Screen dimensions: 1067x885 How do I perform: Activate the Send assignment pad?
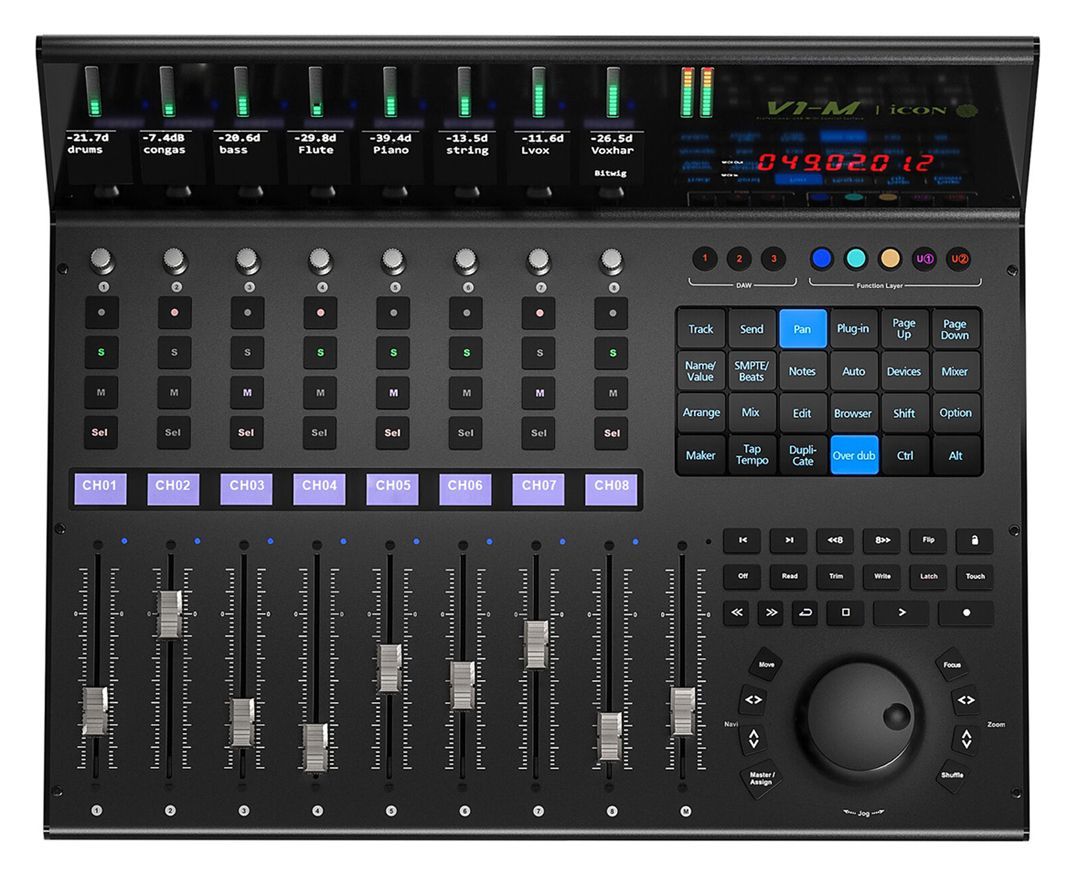(751, 329)
